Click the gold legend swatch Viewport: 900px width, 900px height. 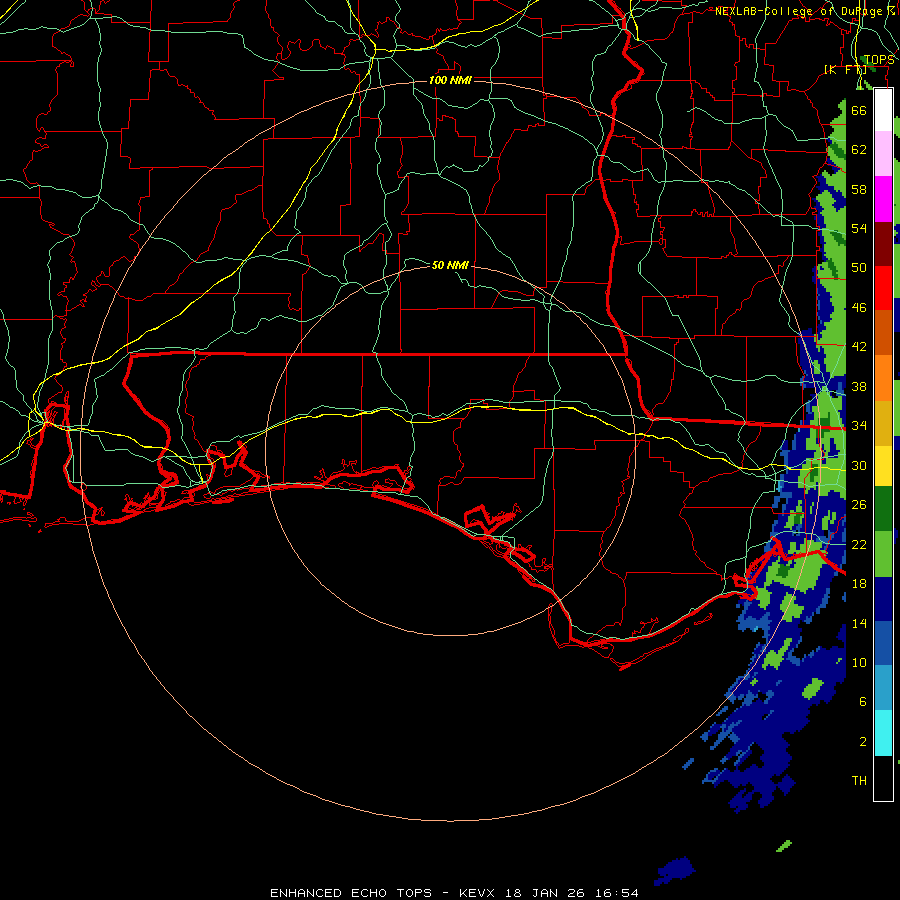pyautogui.click(x=883, y=423)
